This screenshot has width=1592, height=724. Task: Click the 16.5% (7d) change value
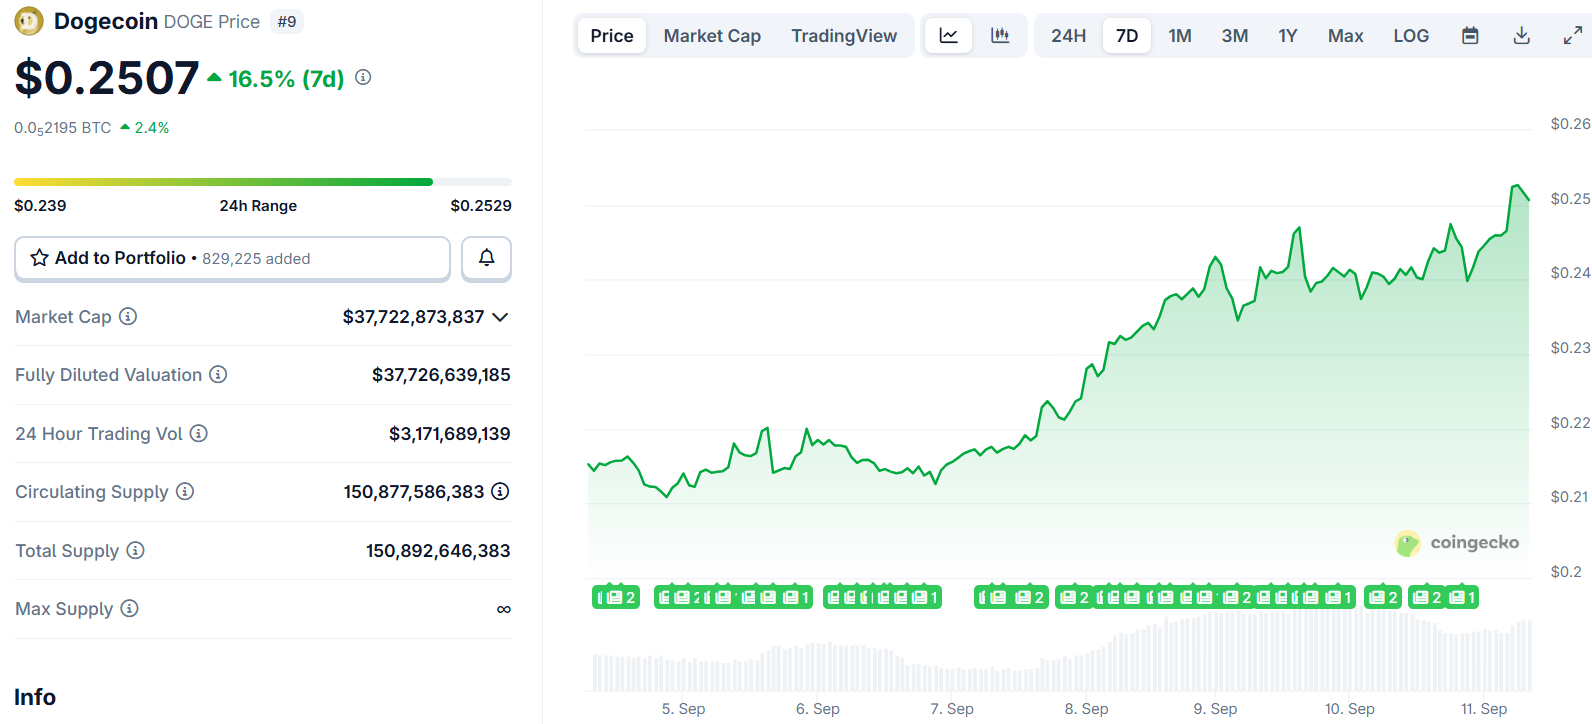pyautogui.click(x=286, y=79)
